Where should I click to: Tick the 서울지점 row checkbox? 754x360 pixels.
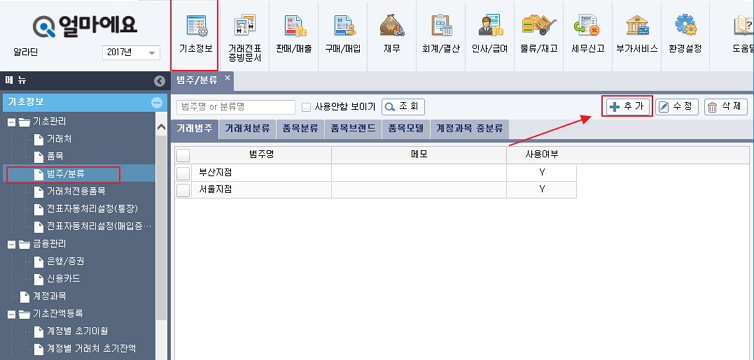click(x=183, y=190)
